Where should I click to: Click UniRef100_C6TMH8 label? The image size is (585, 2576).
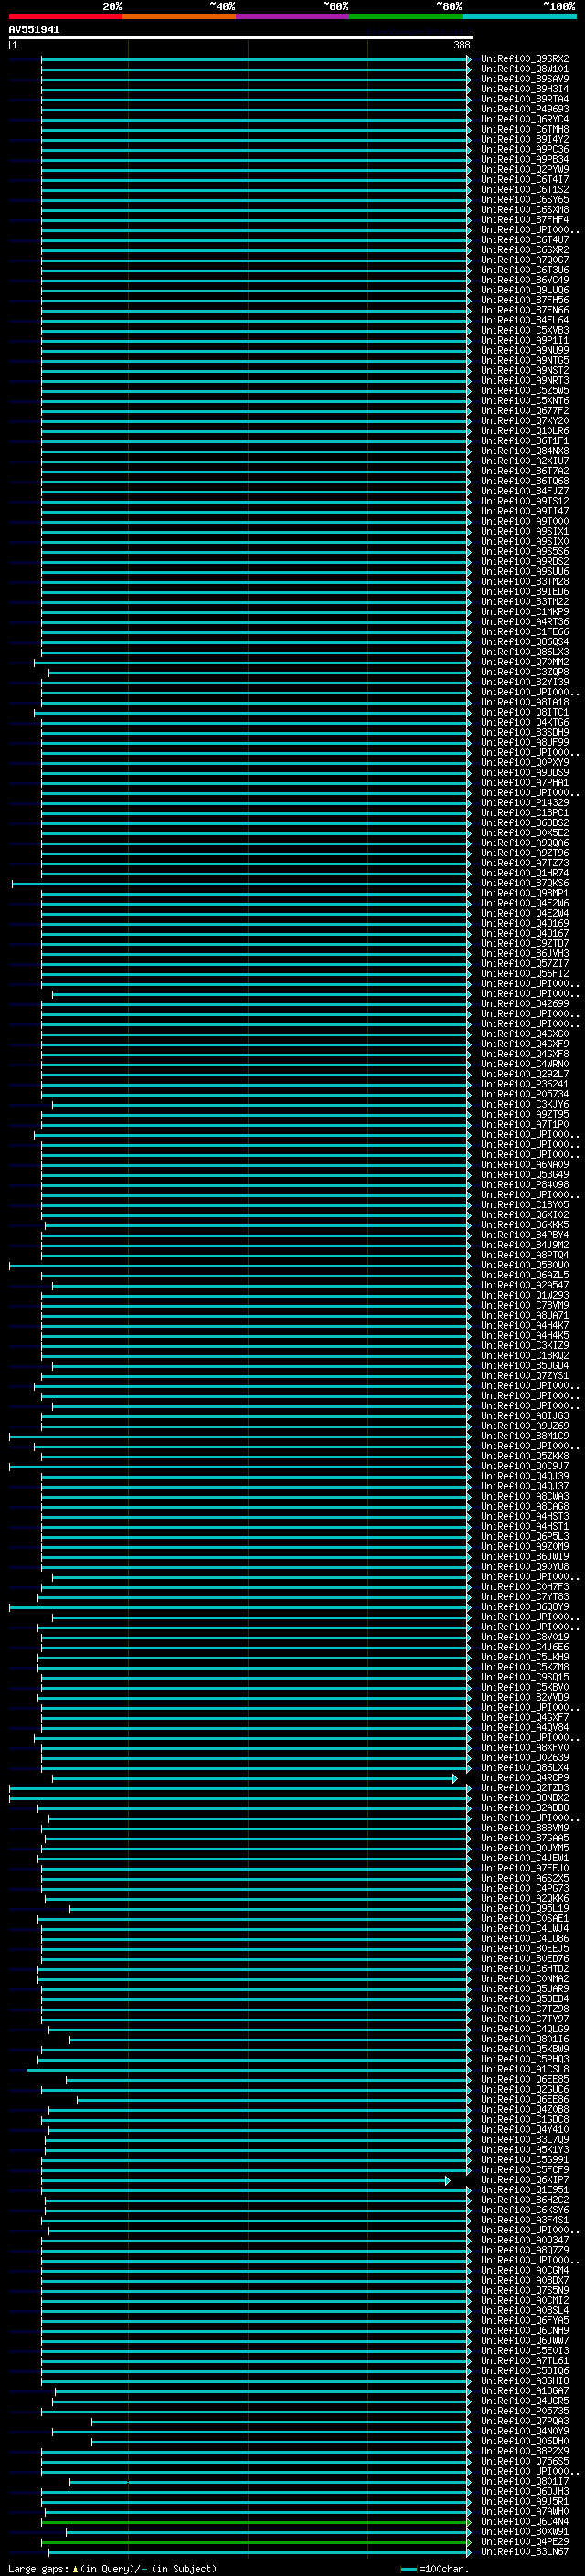(x=525, y=129)
